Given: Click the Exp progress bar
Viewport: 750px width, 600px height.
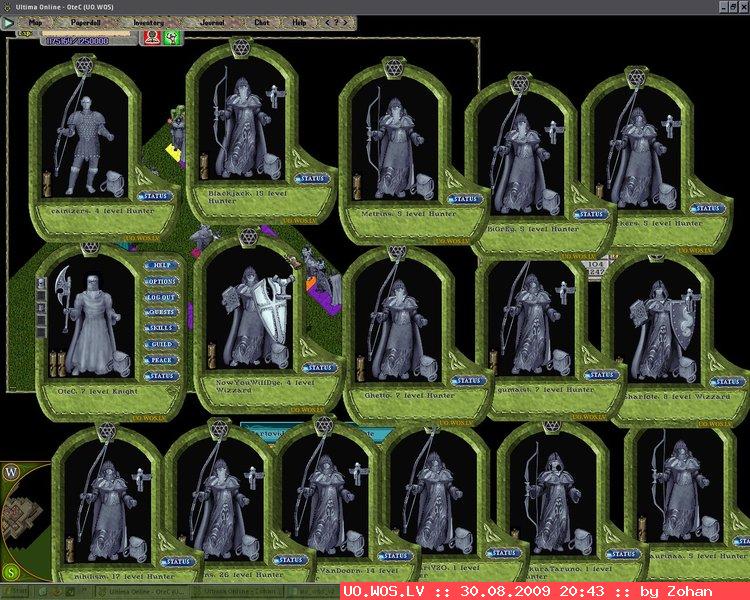Looking at the screenshot, I should point(86,34).
